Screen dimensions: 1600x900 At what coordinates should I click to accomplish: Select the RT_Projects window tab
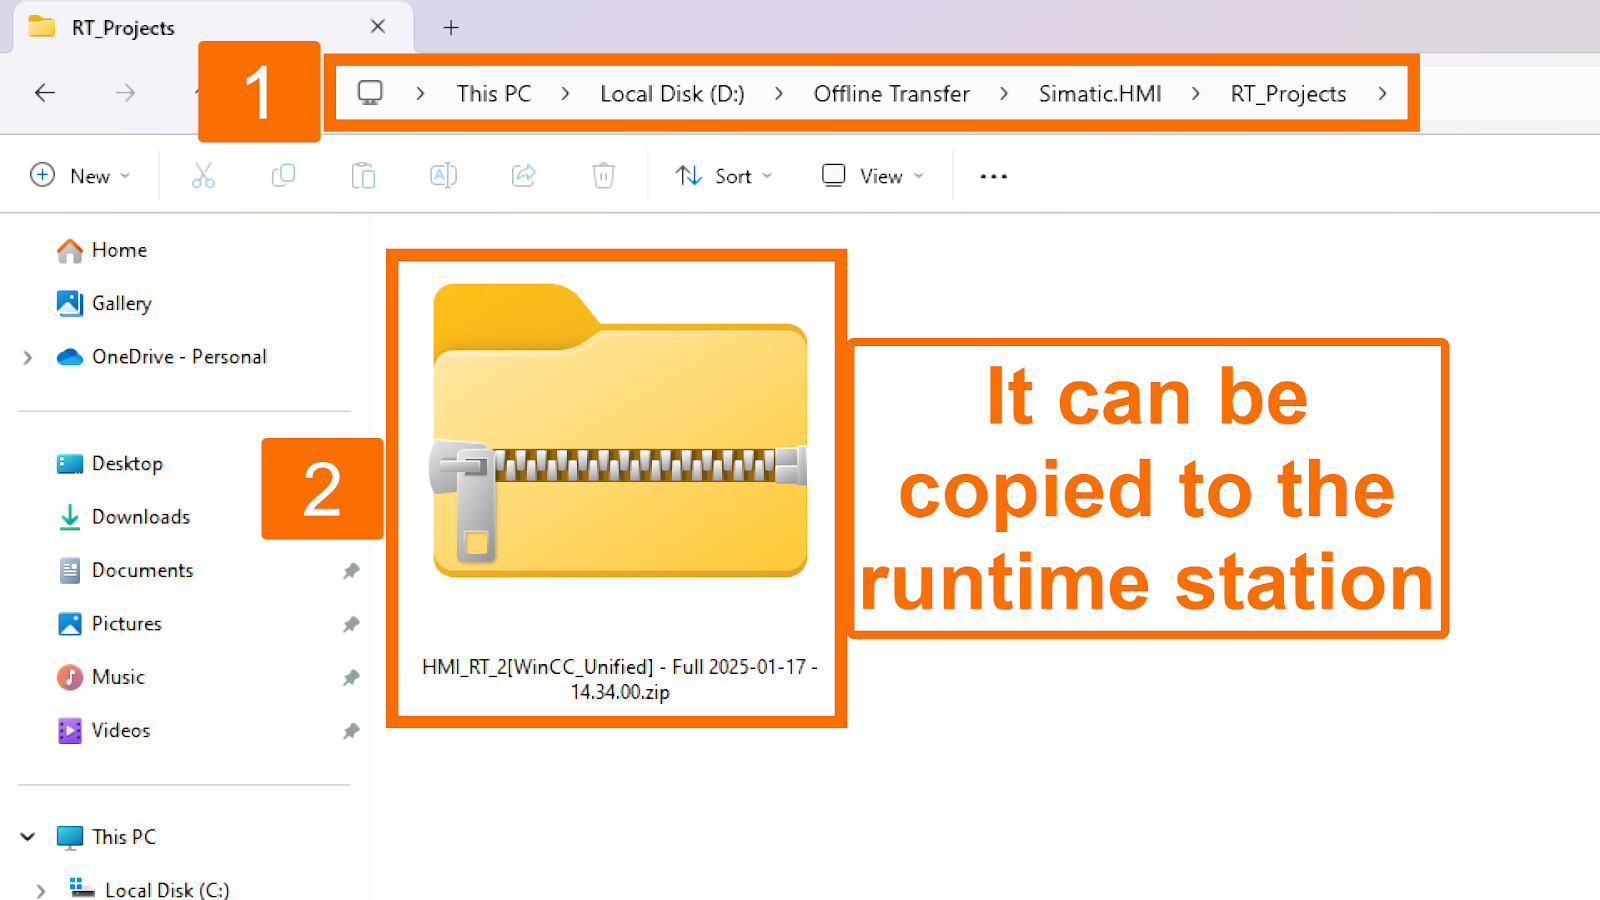coord(212,27)
